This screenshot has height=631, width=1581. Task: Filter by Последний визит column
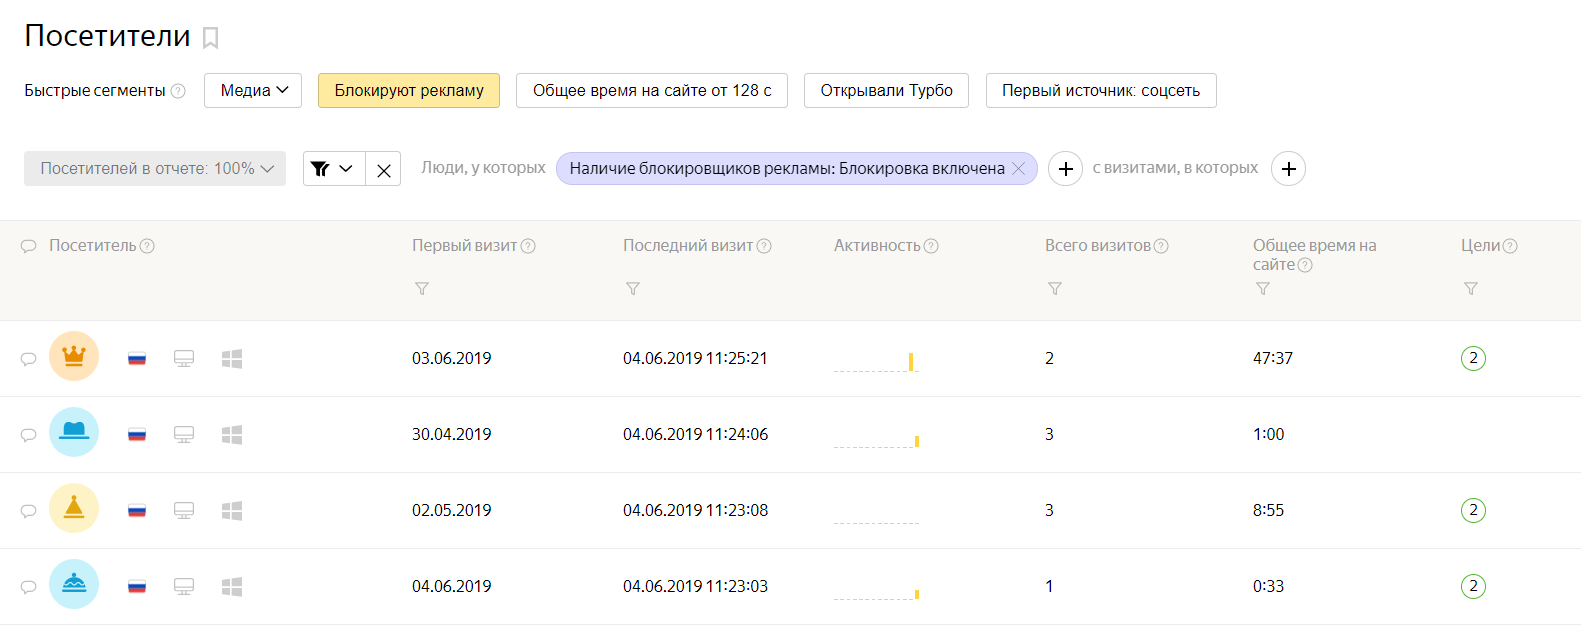click(633, 288)
